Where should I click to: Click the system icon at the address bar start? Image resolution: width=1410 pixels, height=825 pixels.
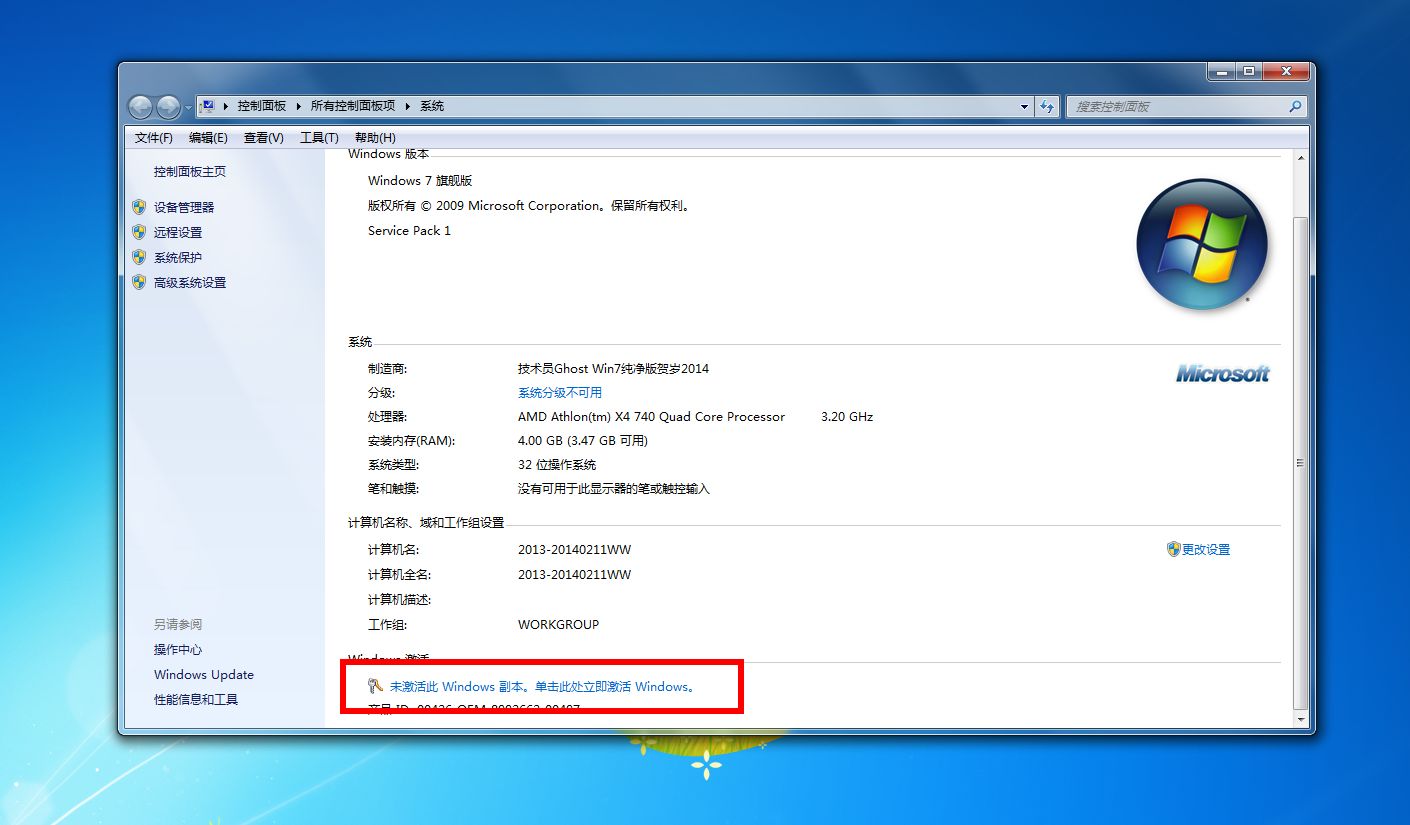(207, 105)
